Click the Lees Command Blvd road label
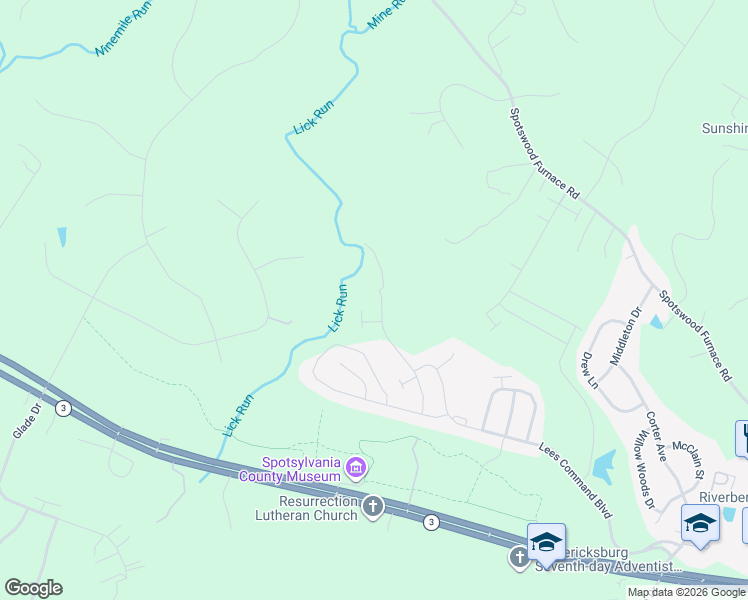 pos(575,480)
